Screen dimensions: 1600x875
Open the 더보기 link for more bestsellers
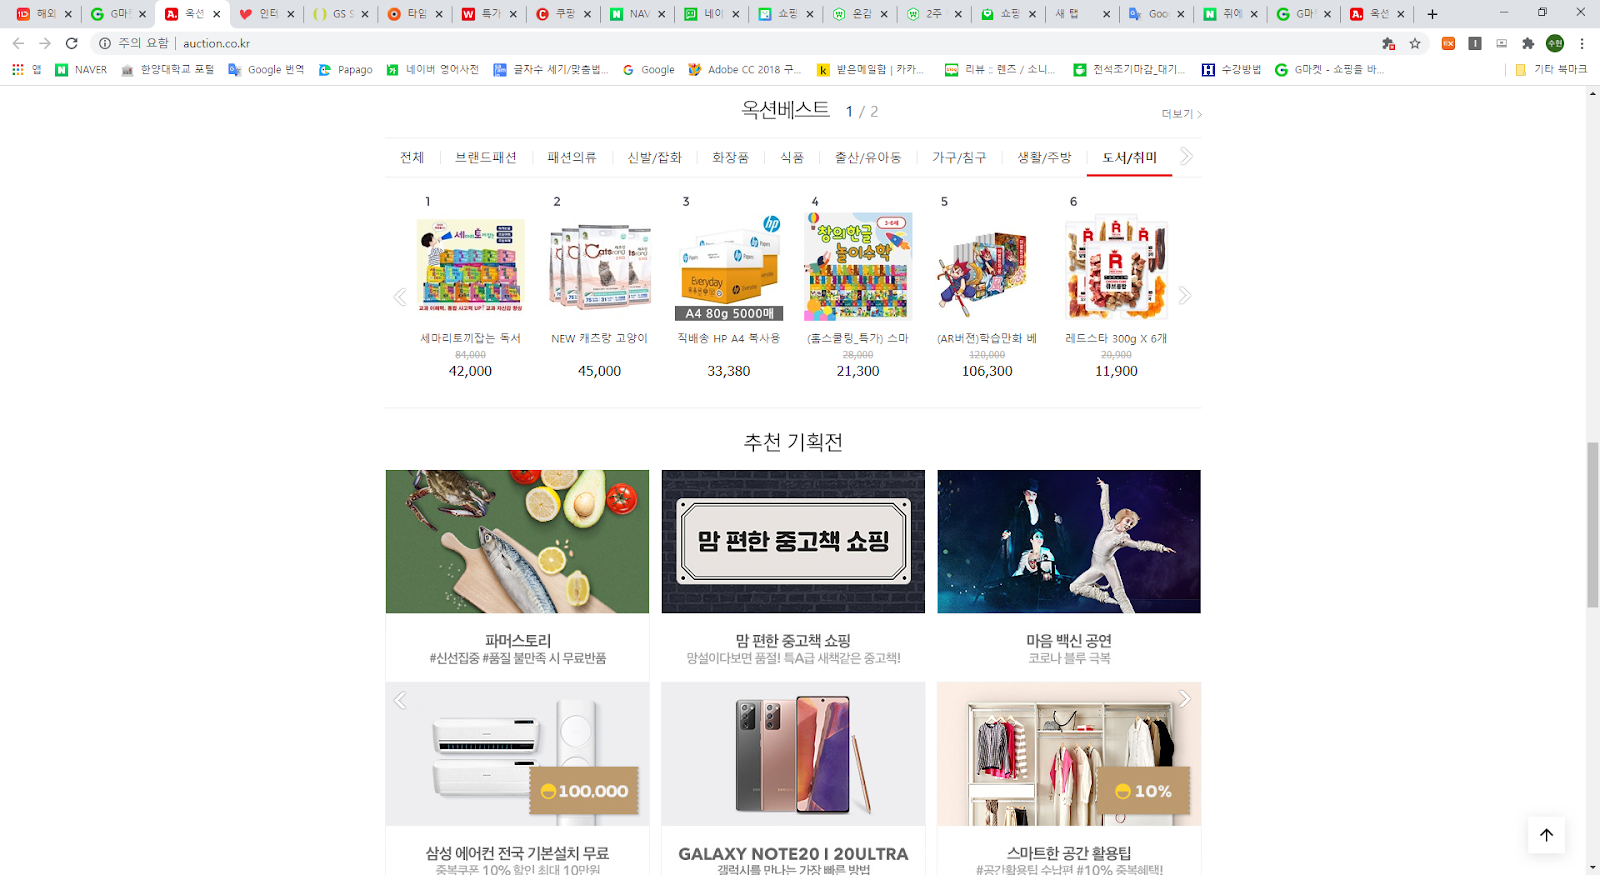pyautogui.click(x=1181, y=114)
